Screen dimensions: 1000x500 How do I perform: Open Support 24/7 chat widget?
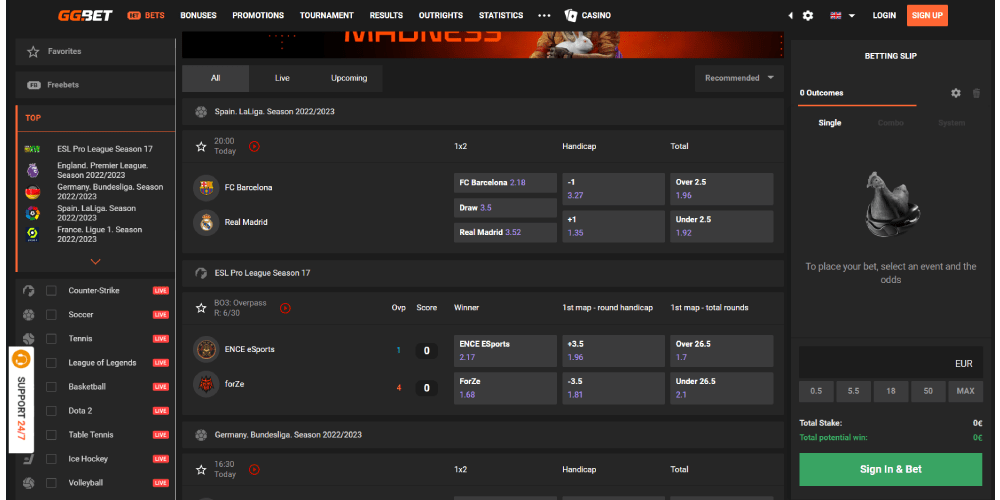pyautogui.click(x=21, y=400)
